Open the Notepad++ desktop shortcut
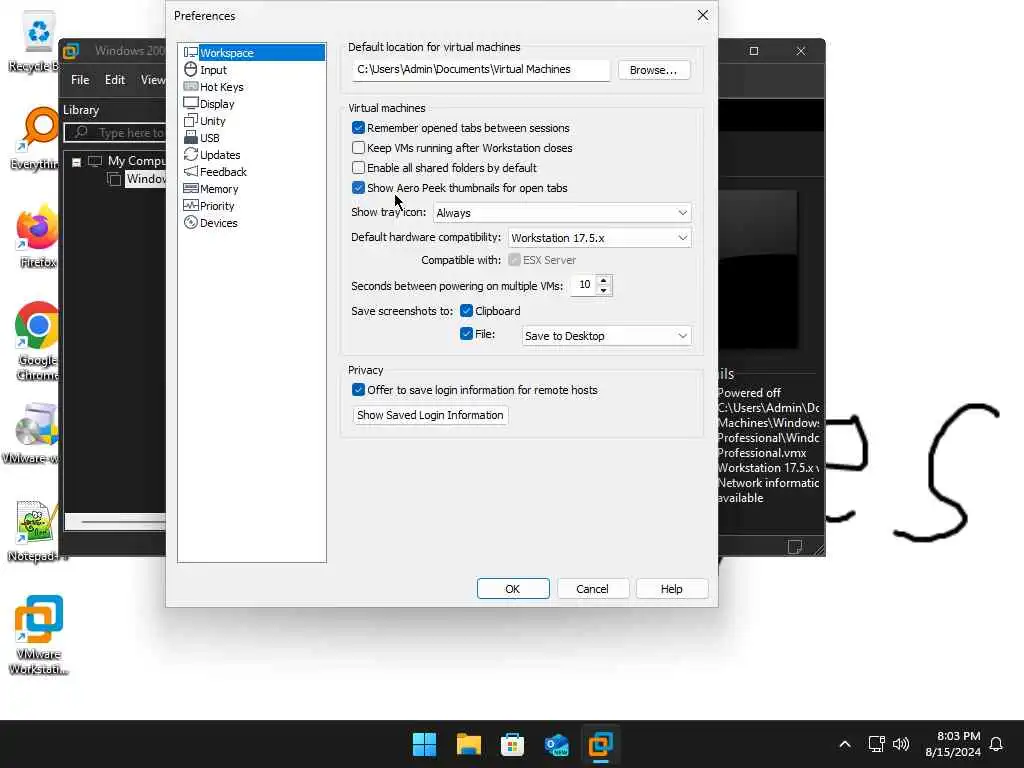Viewport: 1024px width, 768px height. (x=37, y=531)
